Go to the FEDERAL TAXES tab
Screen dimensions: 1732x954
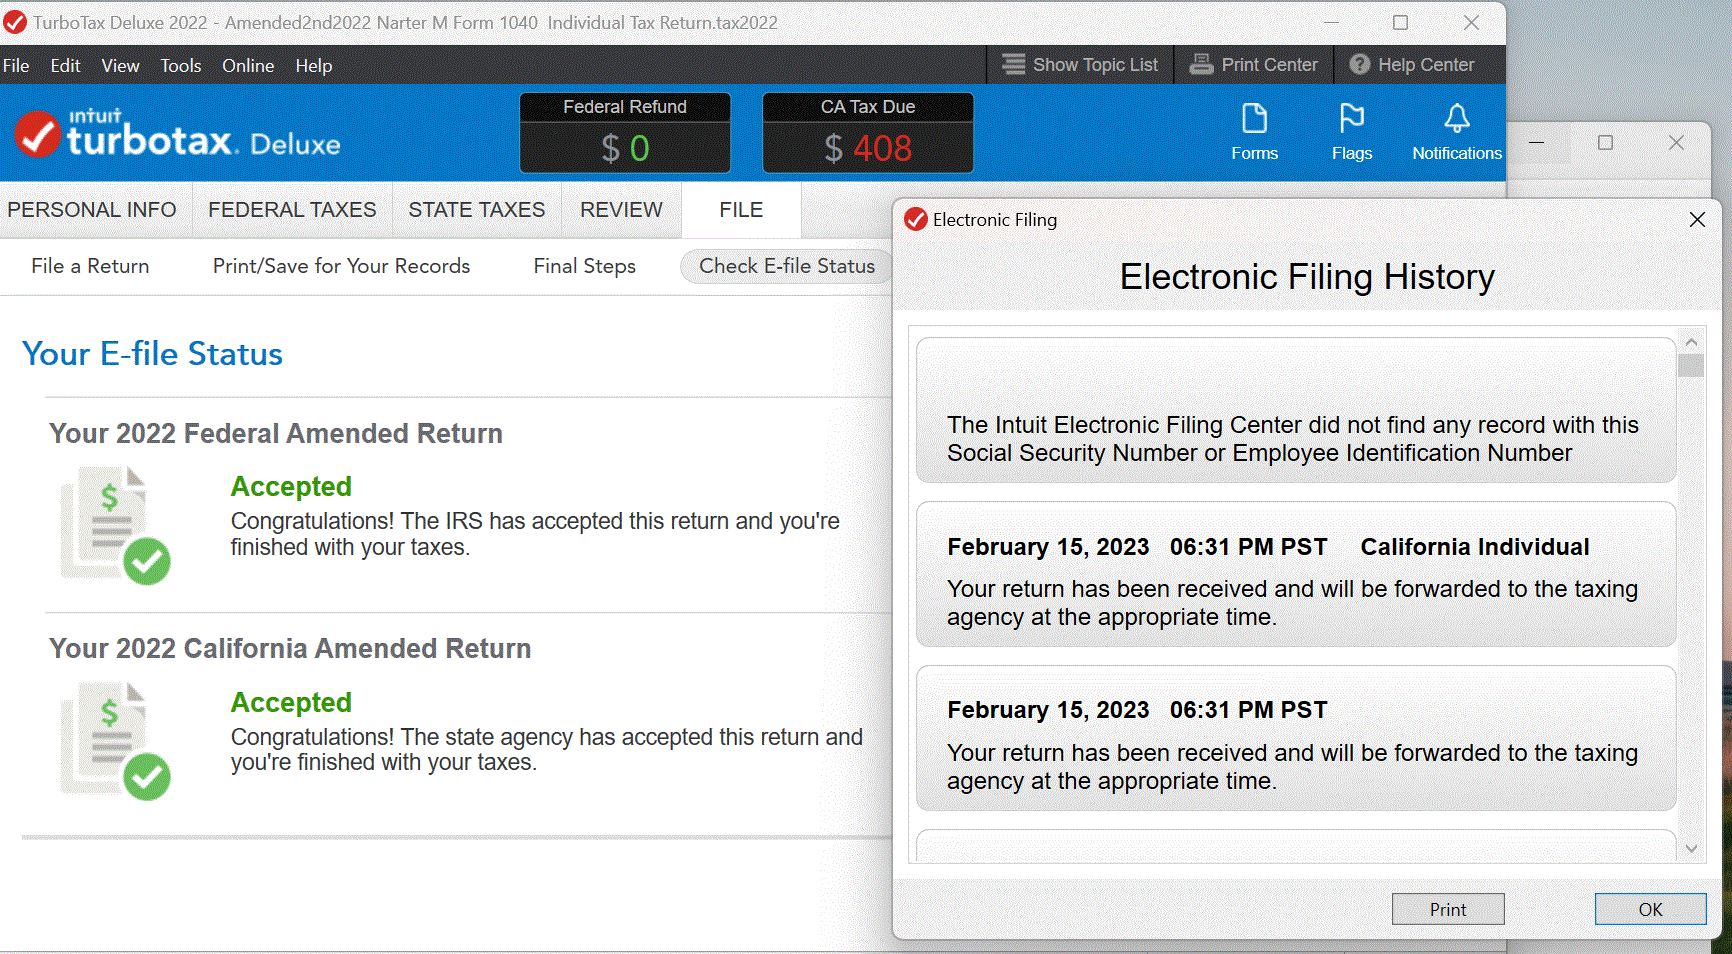click(292, 210)
